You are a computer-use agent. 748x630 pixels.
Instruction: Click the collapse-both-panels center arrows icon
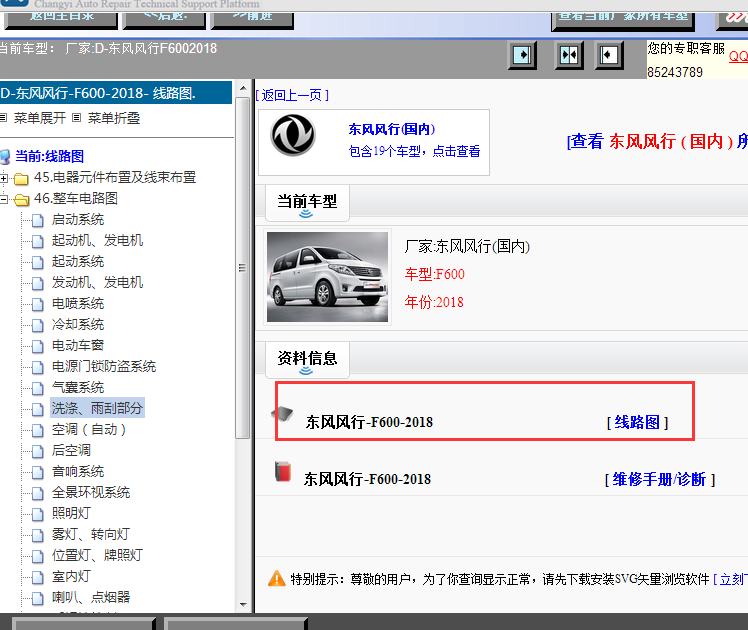pos(569,55)
